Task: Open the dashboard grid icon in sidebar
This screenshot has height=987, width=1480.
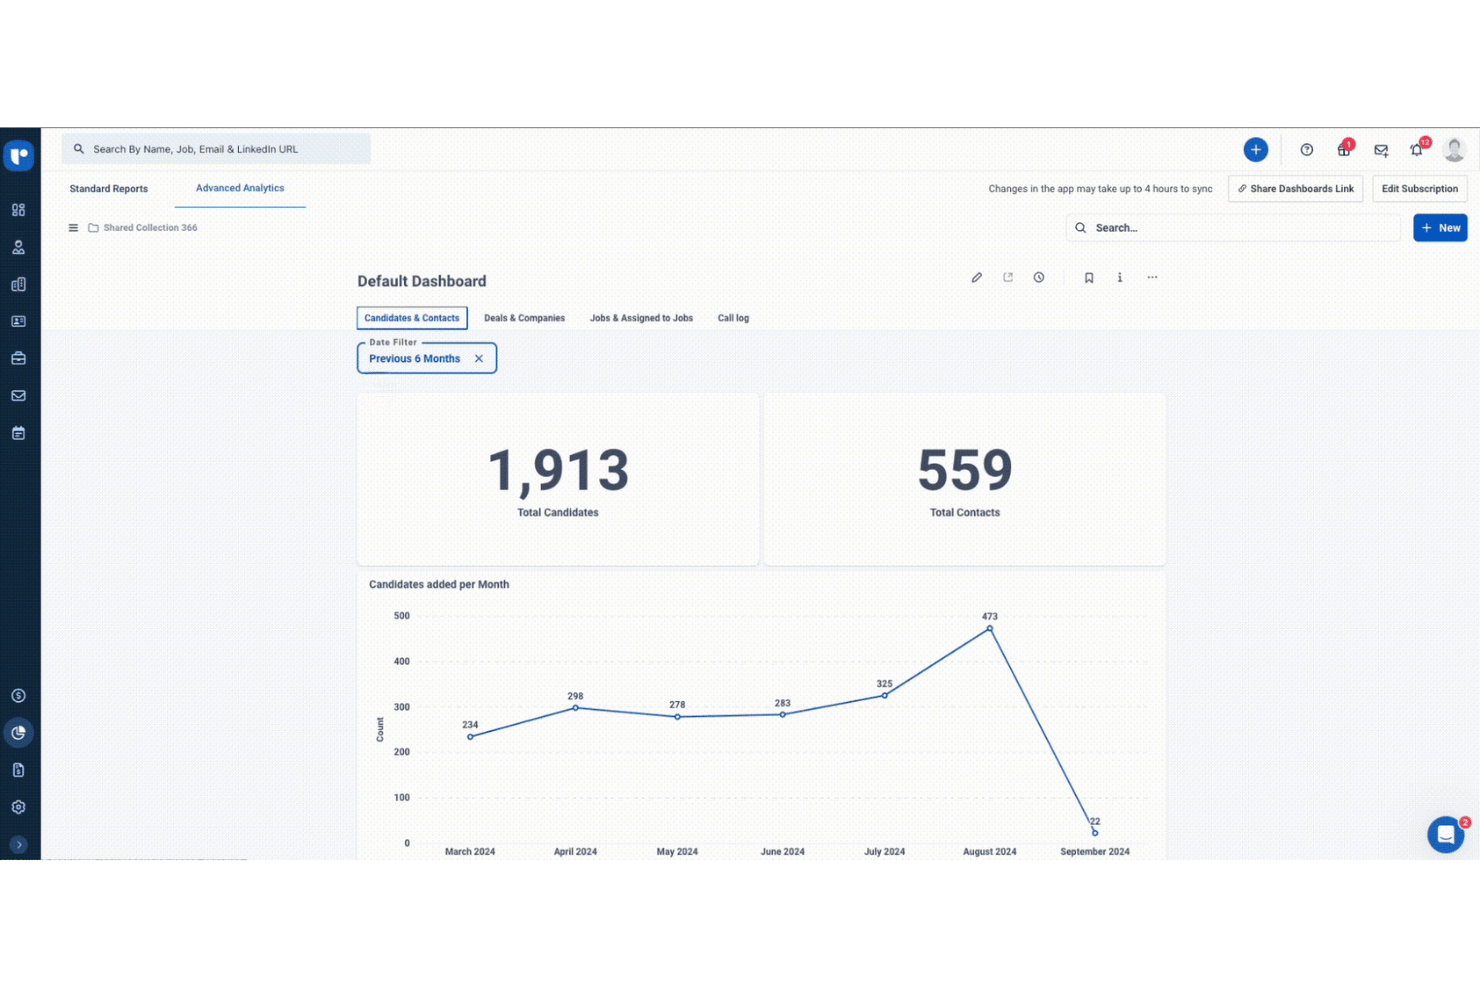Action: pos(18,210)
